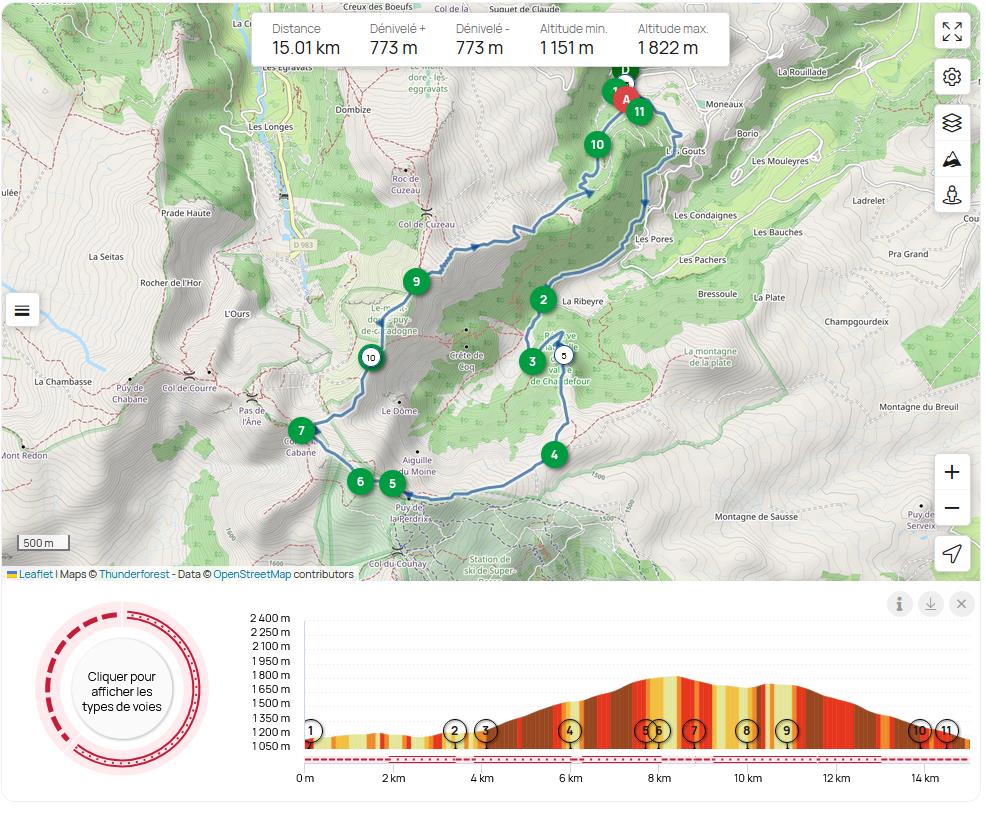This screenshot has width=986, height=813.
Task: Click step 5 on the elevation profile
Action: [645, 731]
